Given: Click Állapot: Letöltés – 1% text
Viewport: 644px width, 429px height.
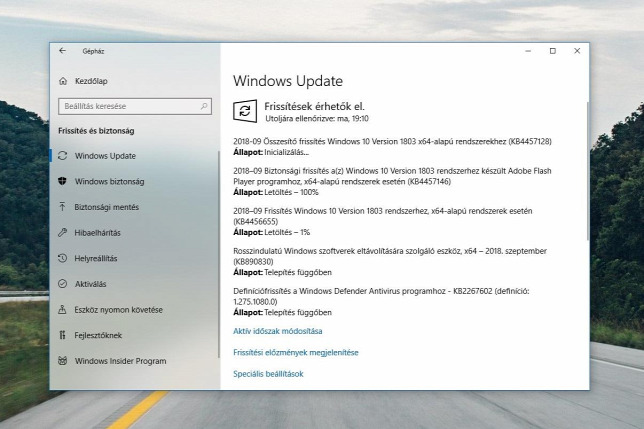Looking at the screenshot, I should (271, 232).
